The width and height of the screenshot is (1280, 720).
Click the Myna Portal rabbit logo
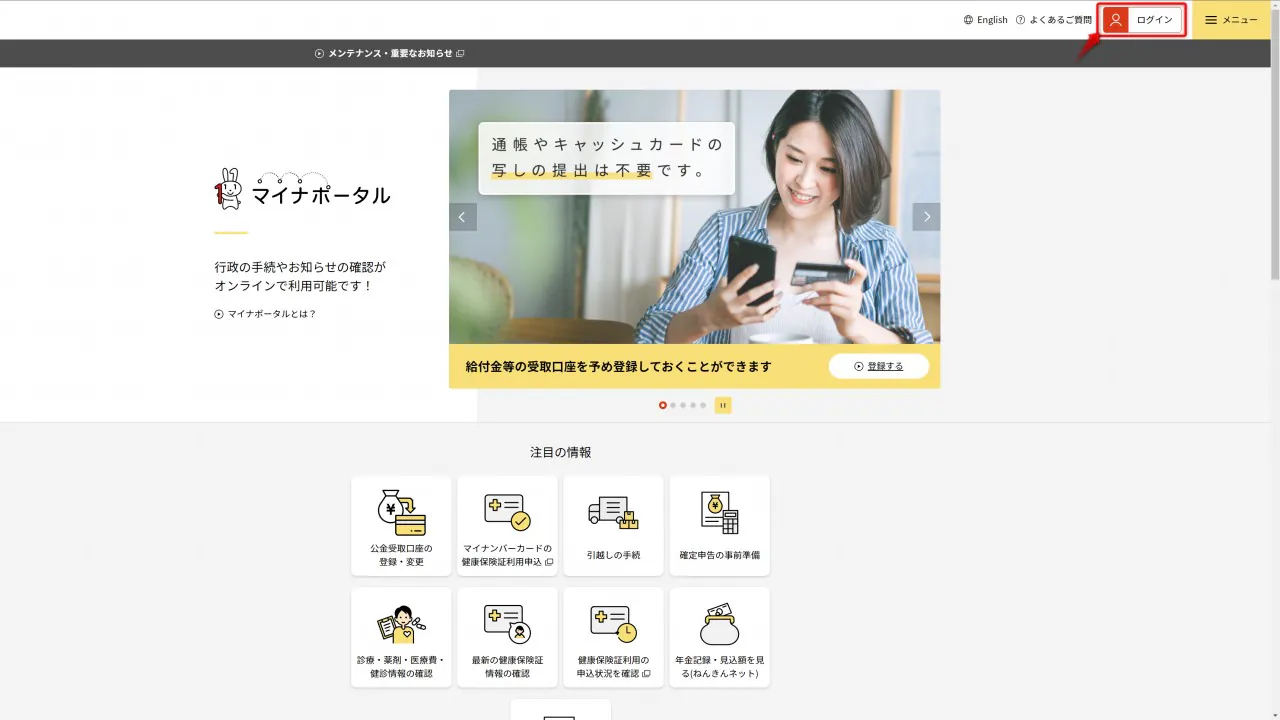point(229,189)
